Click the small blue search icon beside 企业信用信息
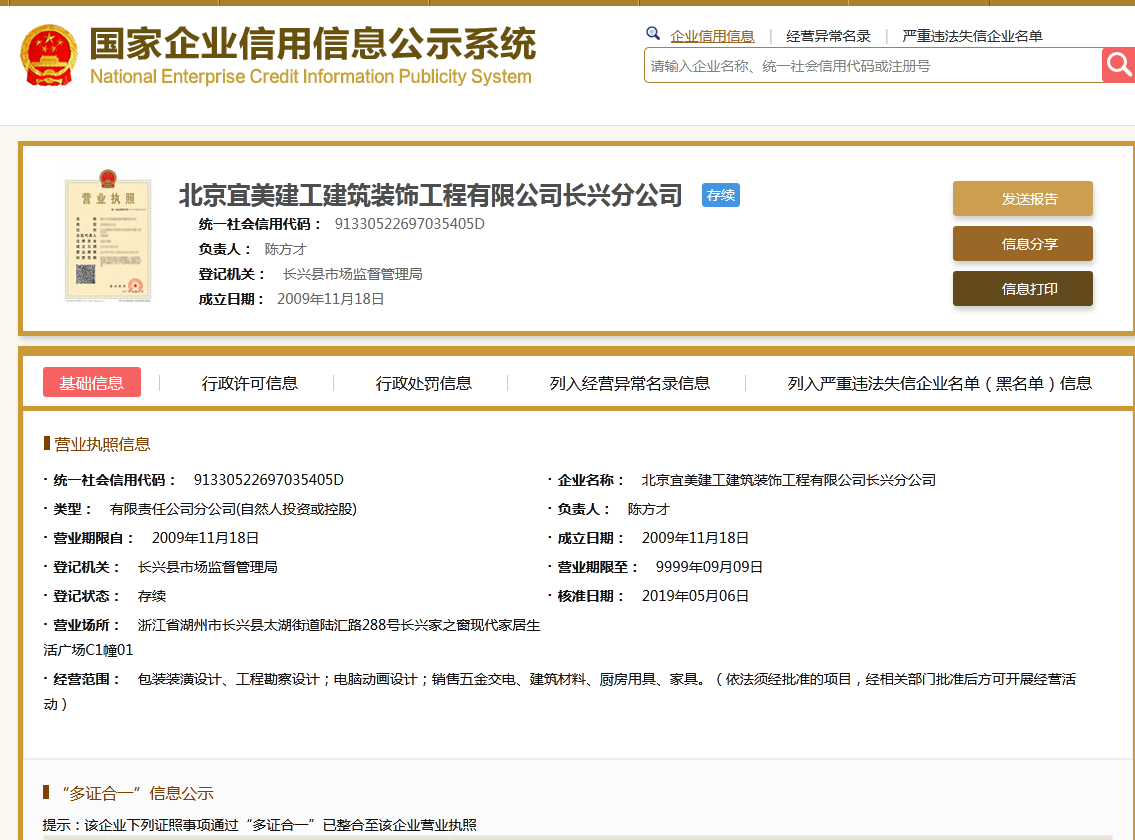The width and height of the screenshot is (1135, 840). (653, 33)
